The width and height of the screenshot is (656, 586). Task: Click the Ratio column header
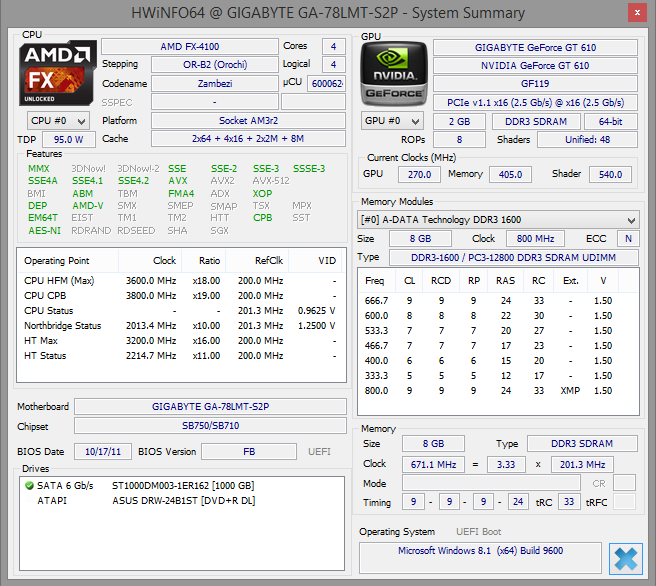coord(204,261)
